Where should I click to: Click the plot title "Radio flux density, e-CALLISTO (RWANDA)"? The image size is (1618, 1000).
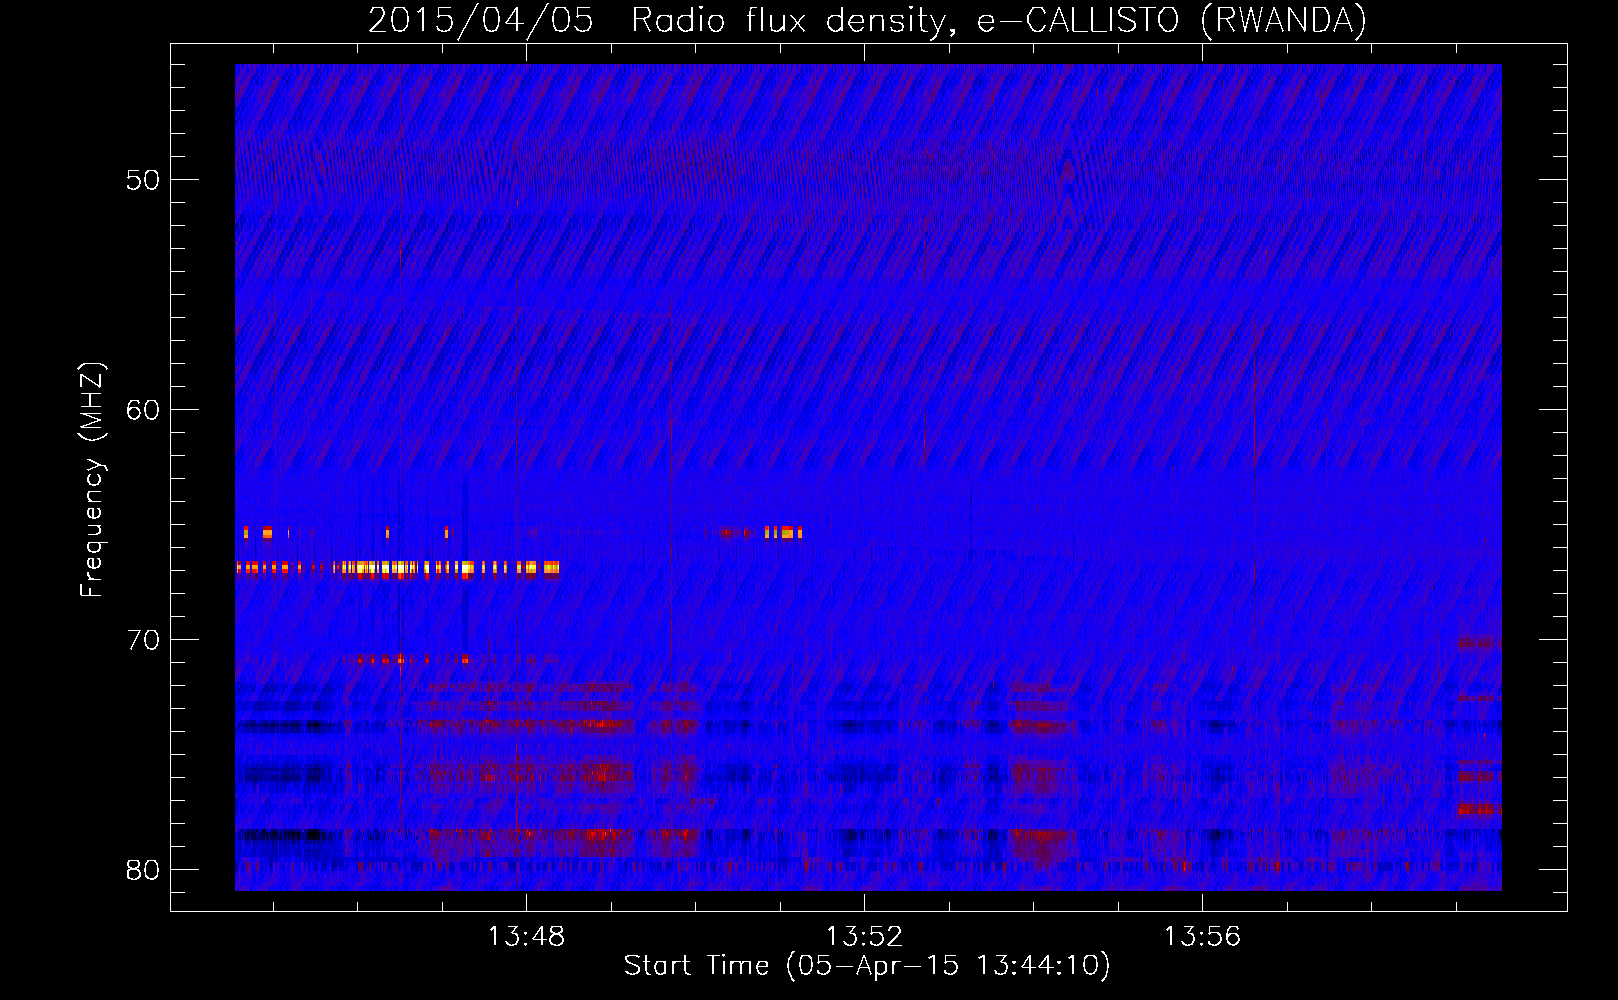tap(999, 21)
